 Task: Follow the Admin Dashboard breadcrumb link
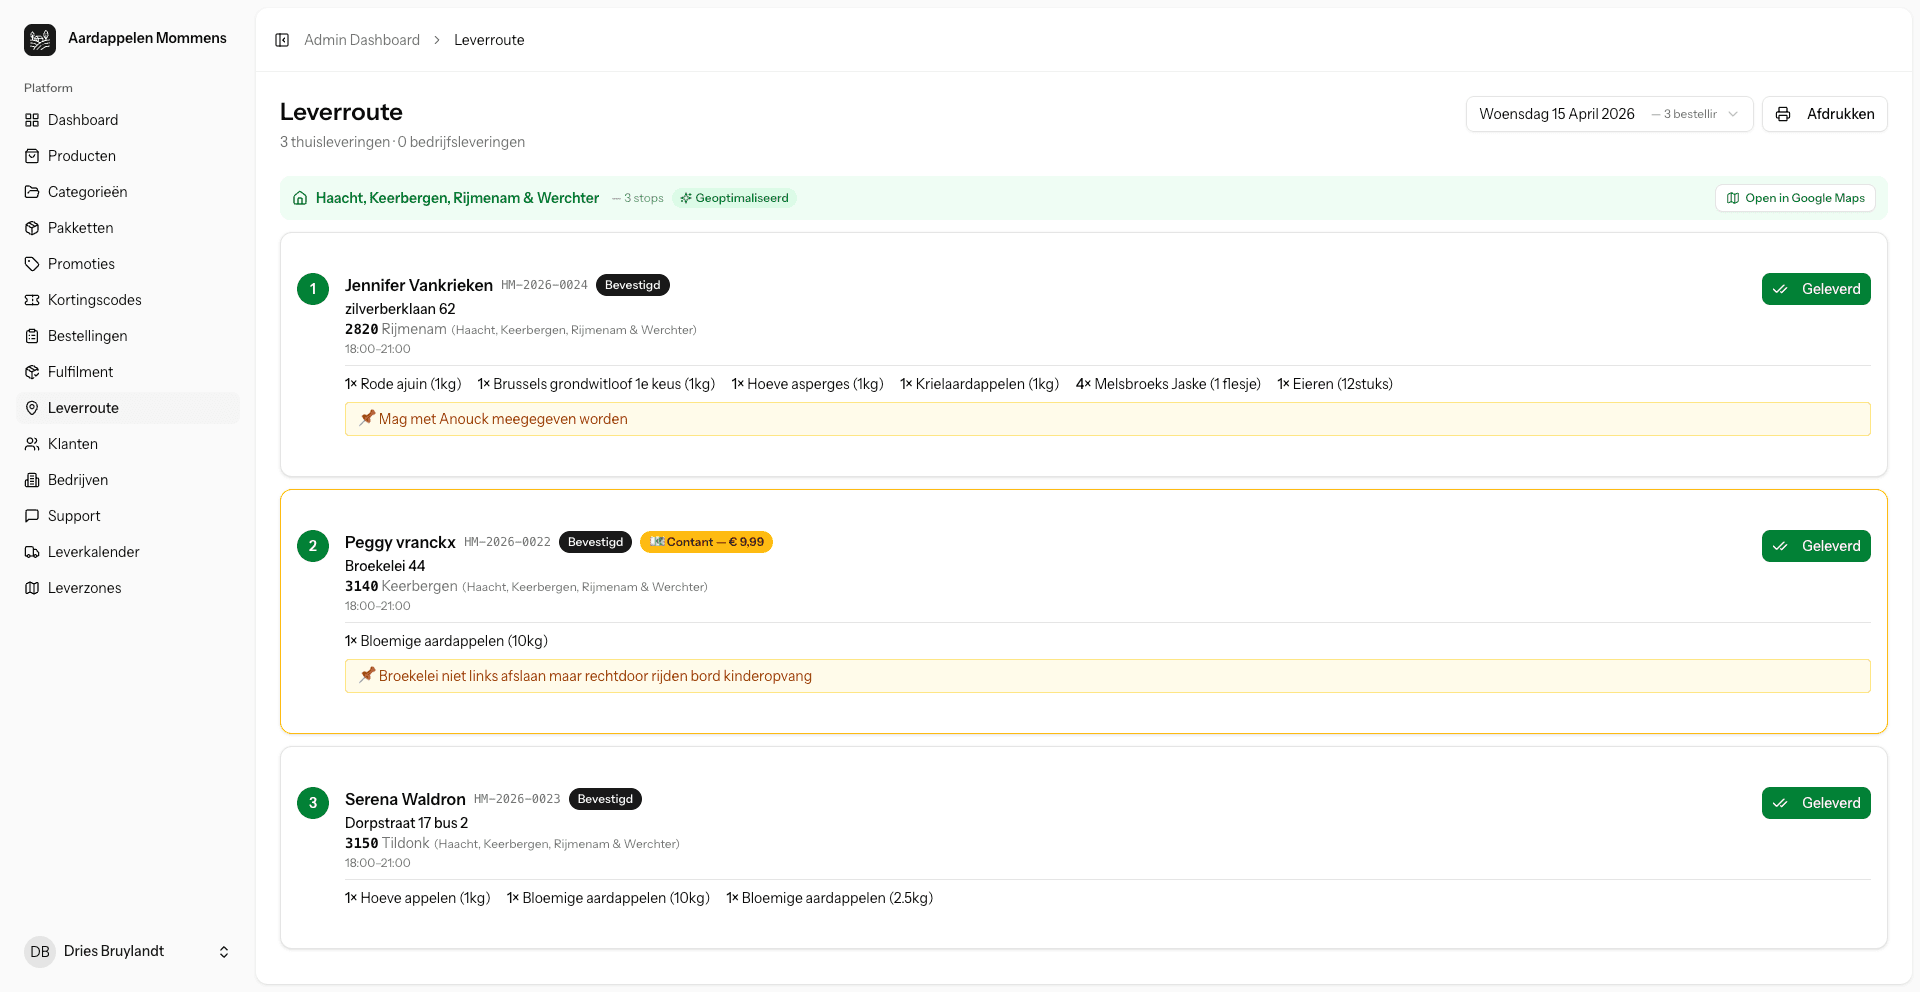point(362,40)
